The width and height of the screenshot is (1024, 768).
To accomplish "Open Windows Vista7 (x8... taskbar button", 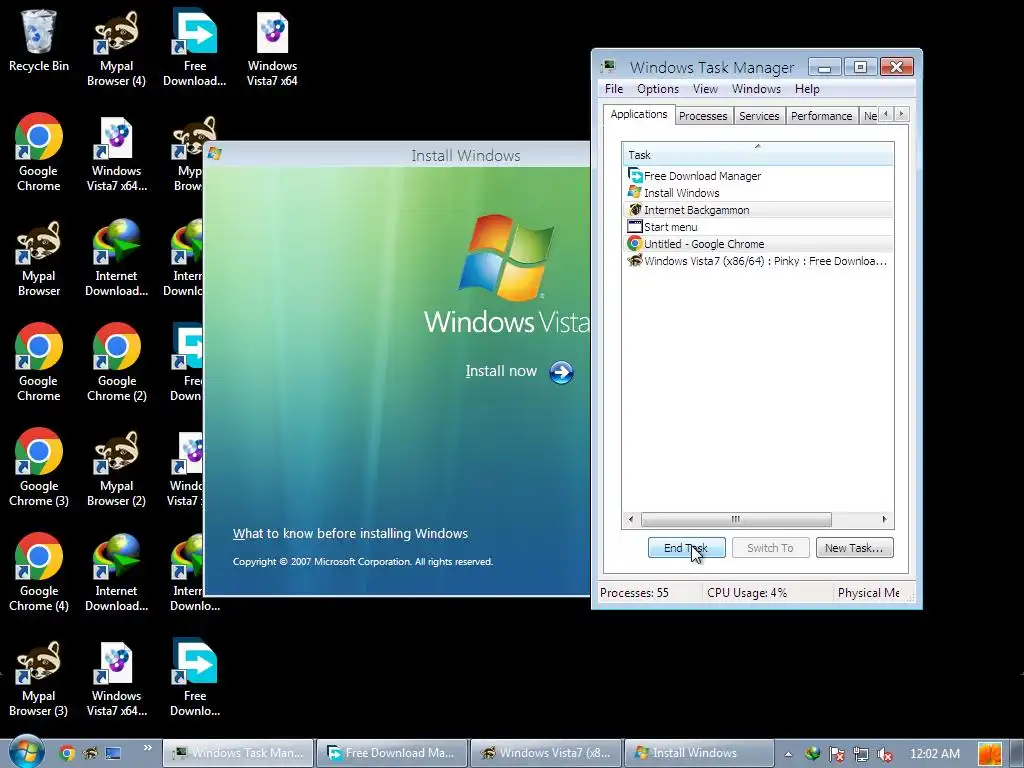I will 546,753.
